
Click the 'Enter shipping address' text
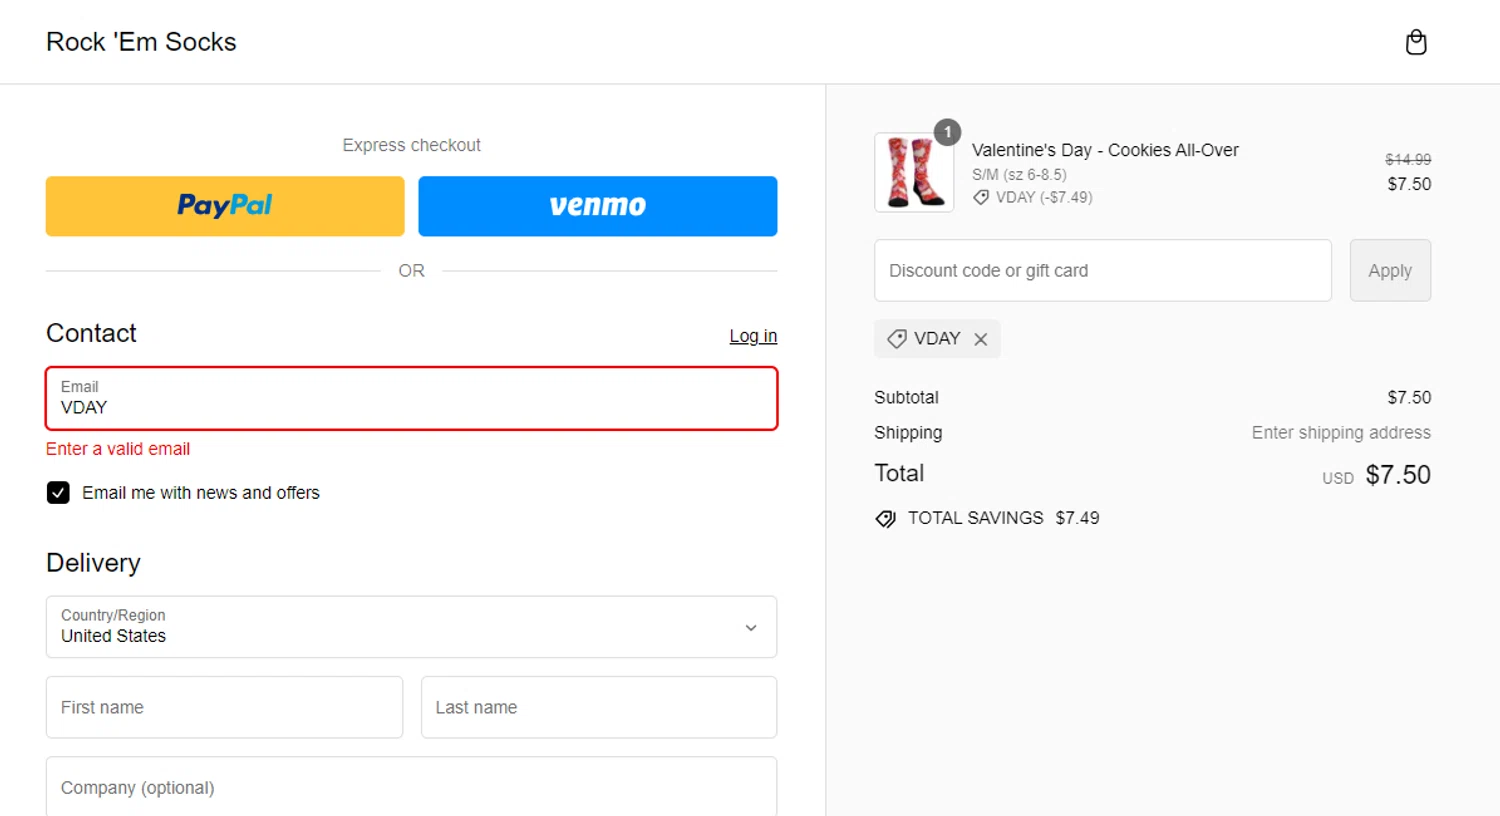click(1341, 433)
